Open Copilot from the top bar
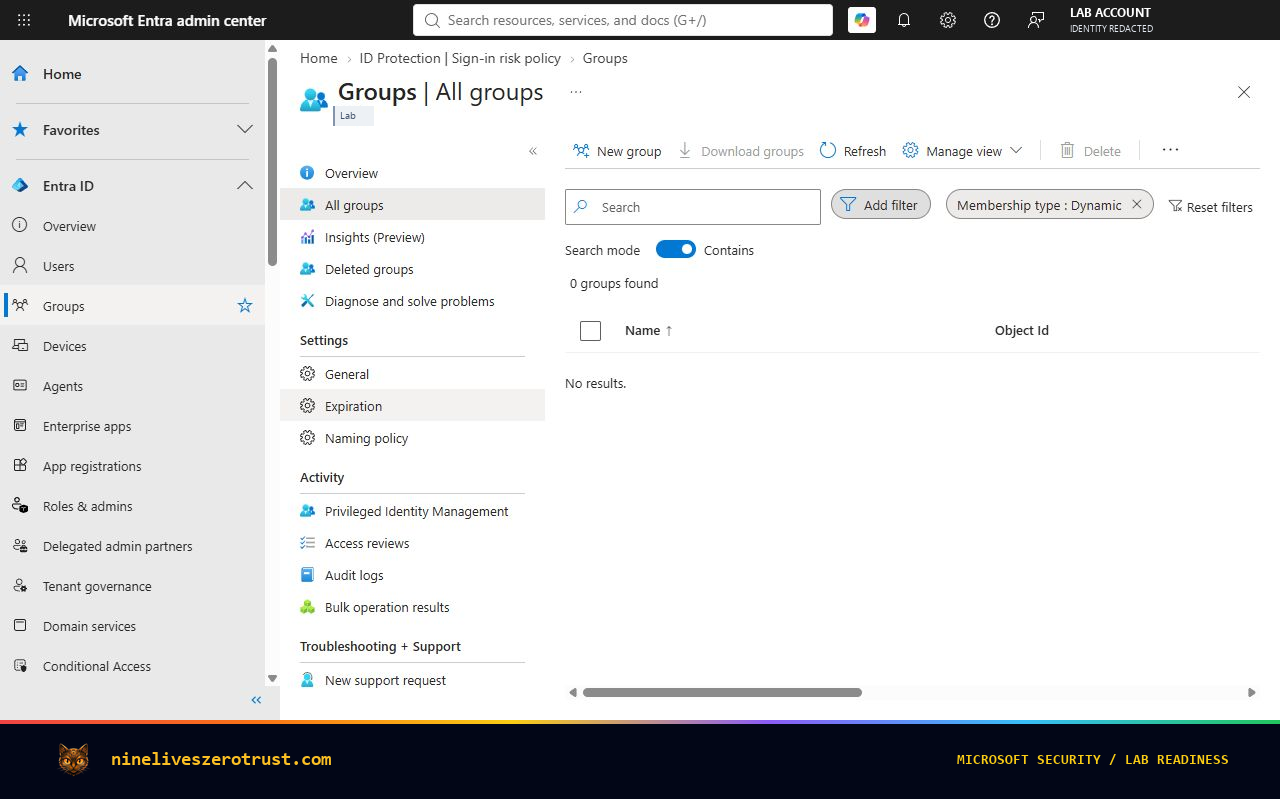The width and height of the screenshot is (1280, 799). 862,20
